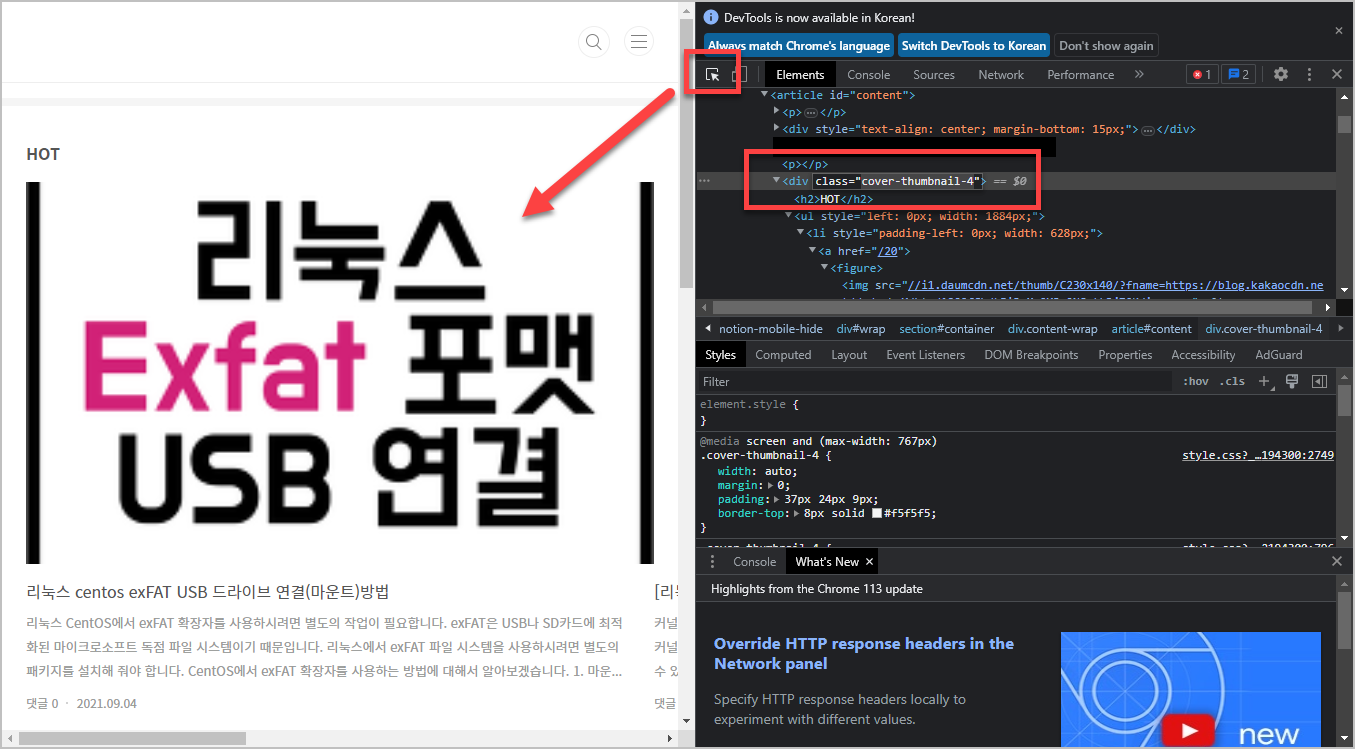Select the Properties pane tab
Viewport: 1355px width, 749px height.
(1125, 355)
